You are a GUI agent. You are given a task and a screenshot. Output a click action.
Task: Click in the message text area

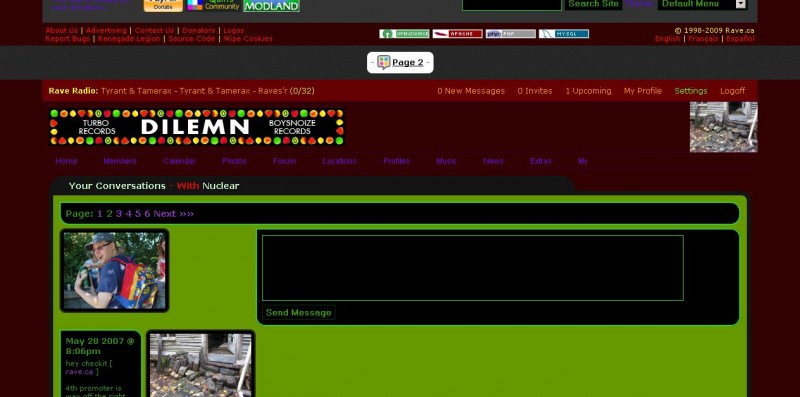472,268
